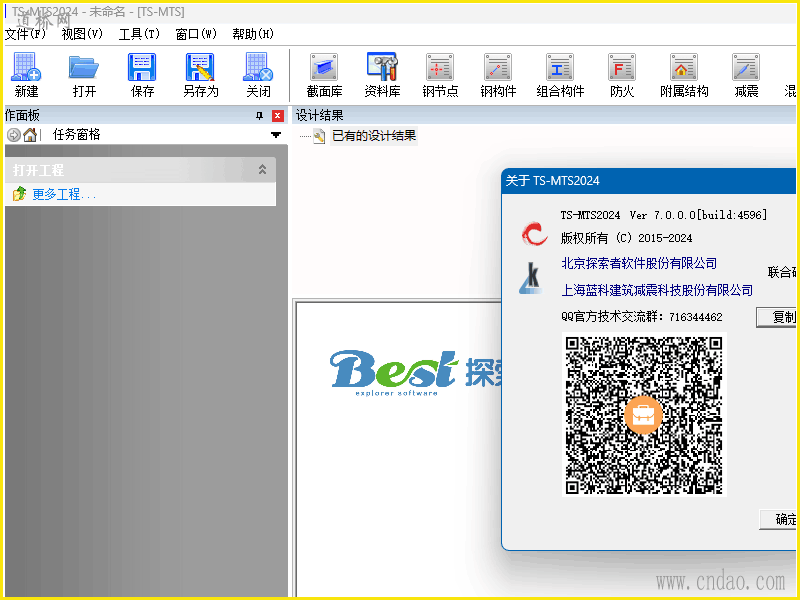Viewport: 800px width, 600px height.
Task: Click the task pane home icon
Action: pyautogui.click(x=30, y=135)
